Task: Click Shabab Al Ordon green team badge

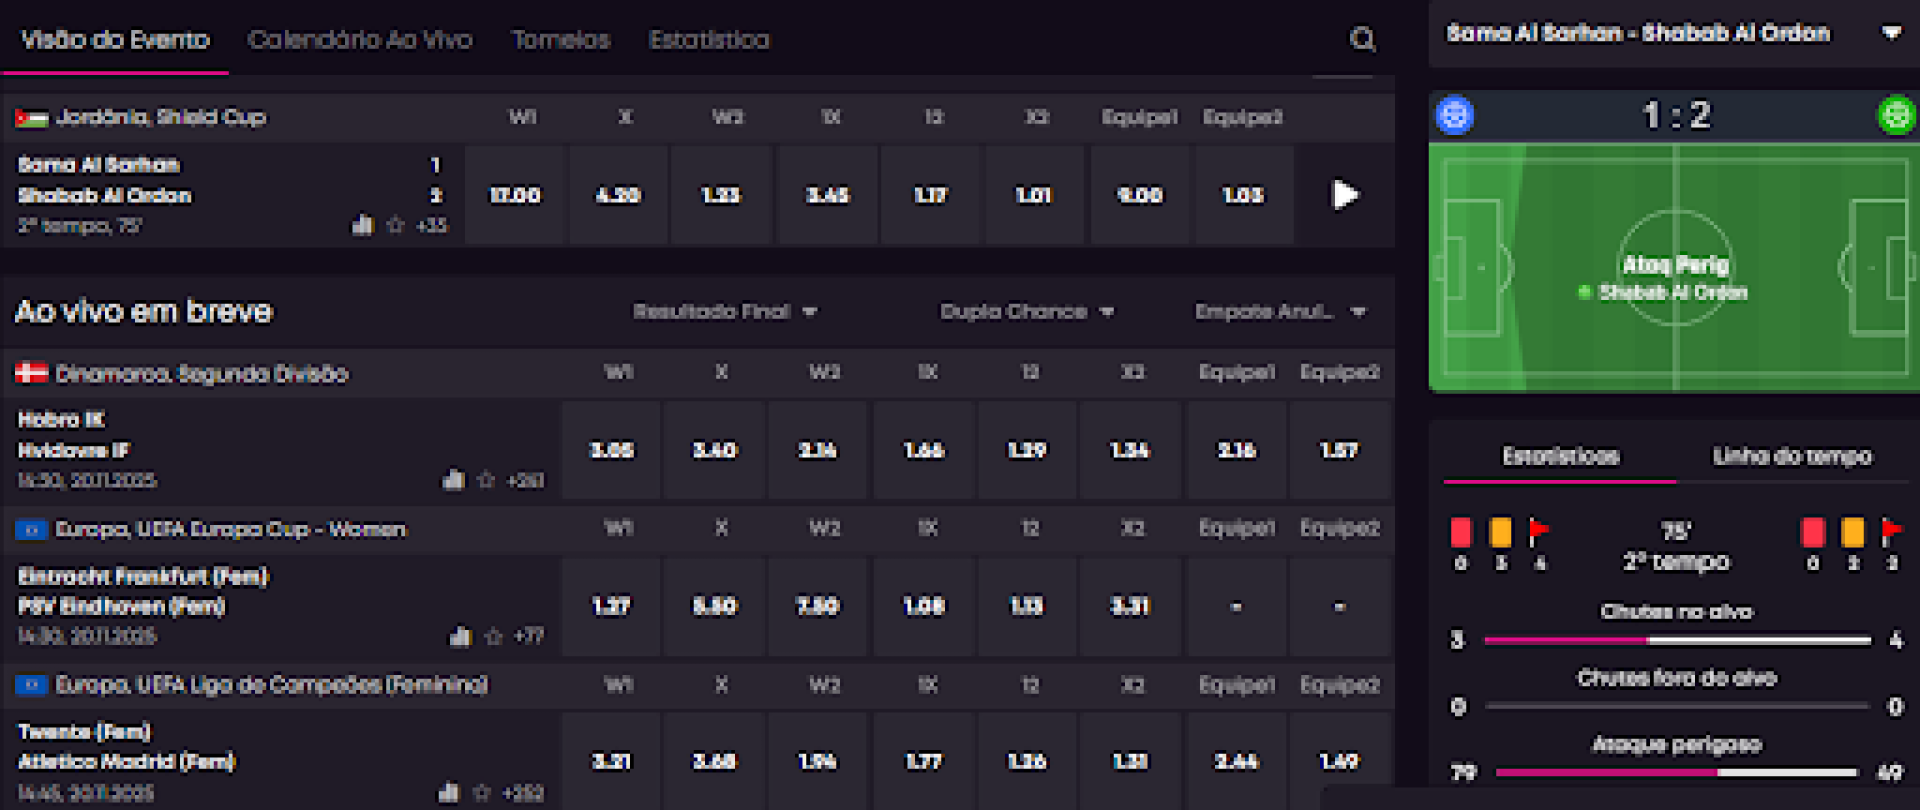Action: tap(1895, 115)
